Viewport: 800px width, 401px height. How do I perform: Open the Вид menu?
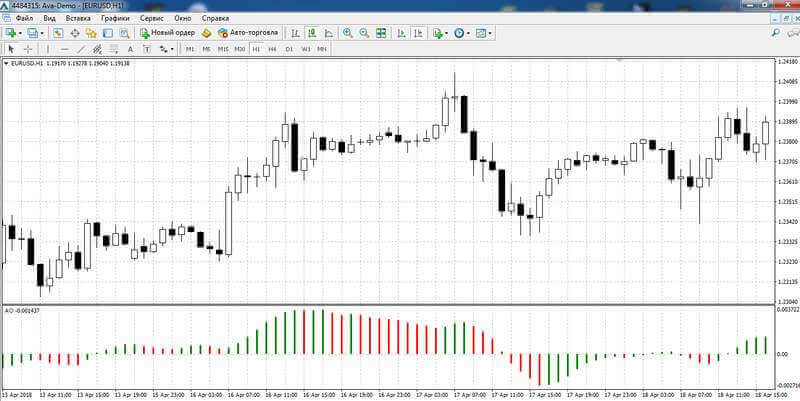(49, 18)
